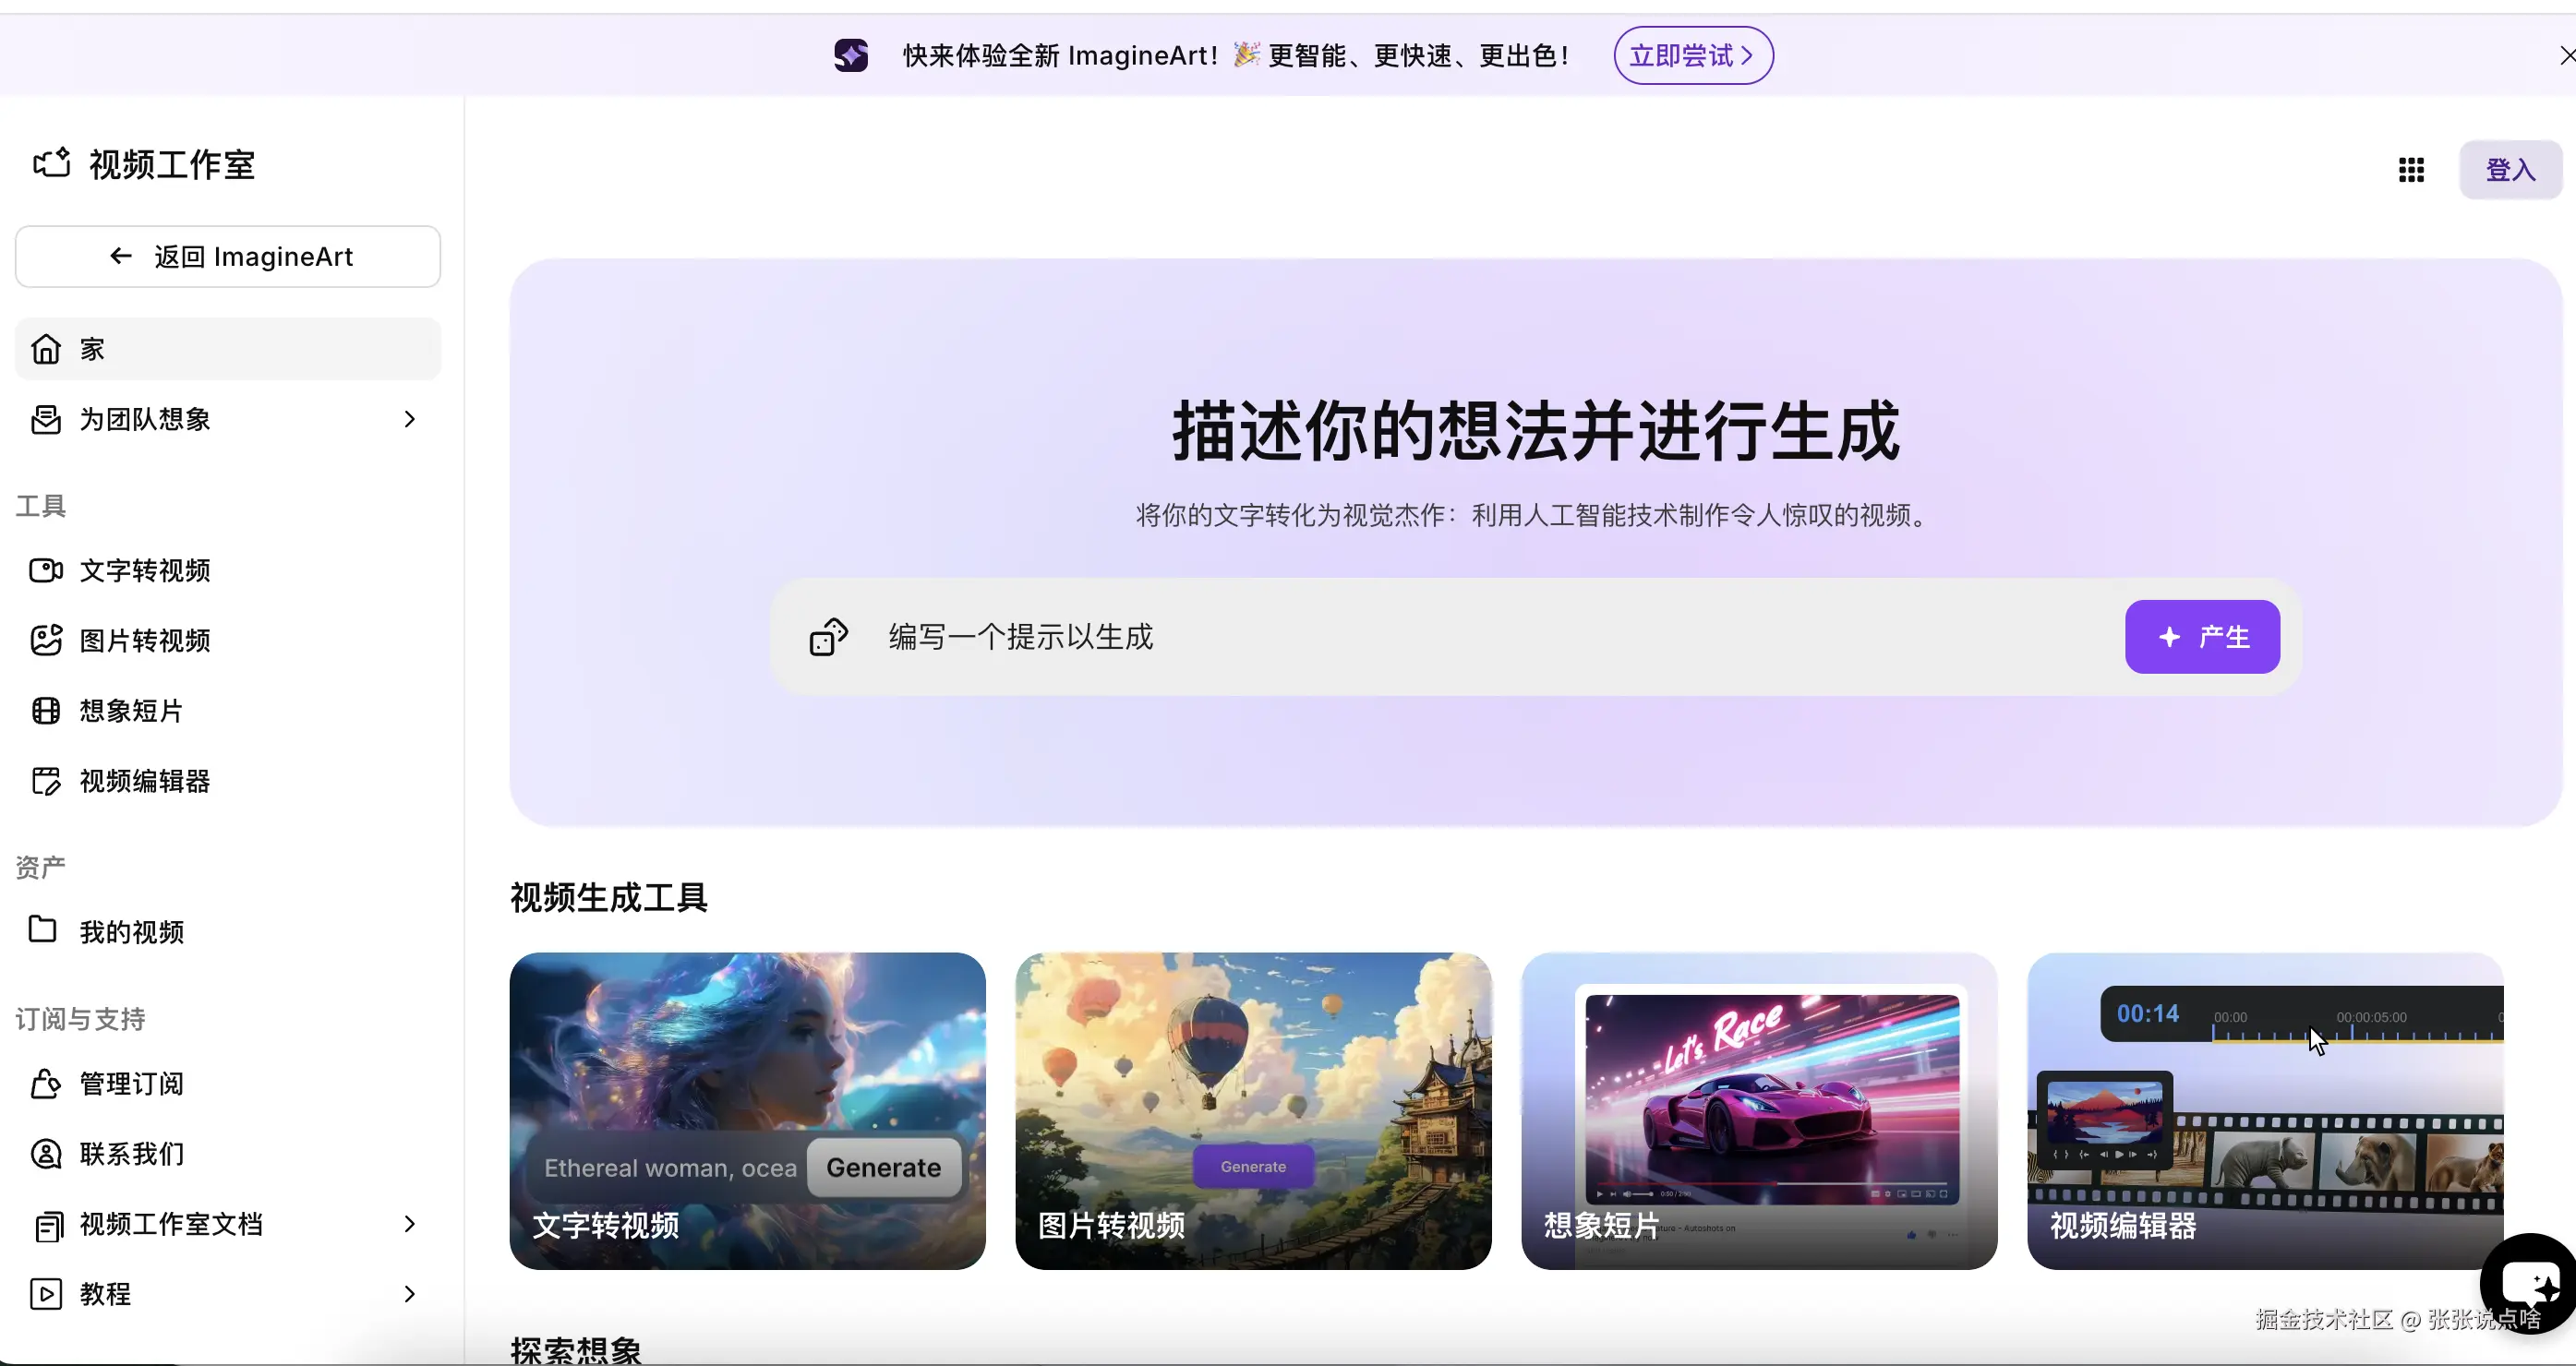Select 想象短片 sidebar item
Screen dimensions: 2576x1366
pos(131,711)
